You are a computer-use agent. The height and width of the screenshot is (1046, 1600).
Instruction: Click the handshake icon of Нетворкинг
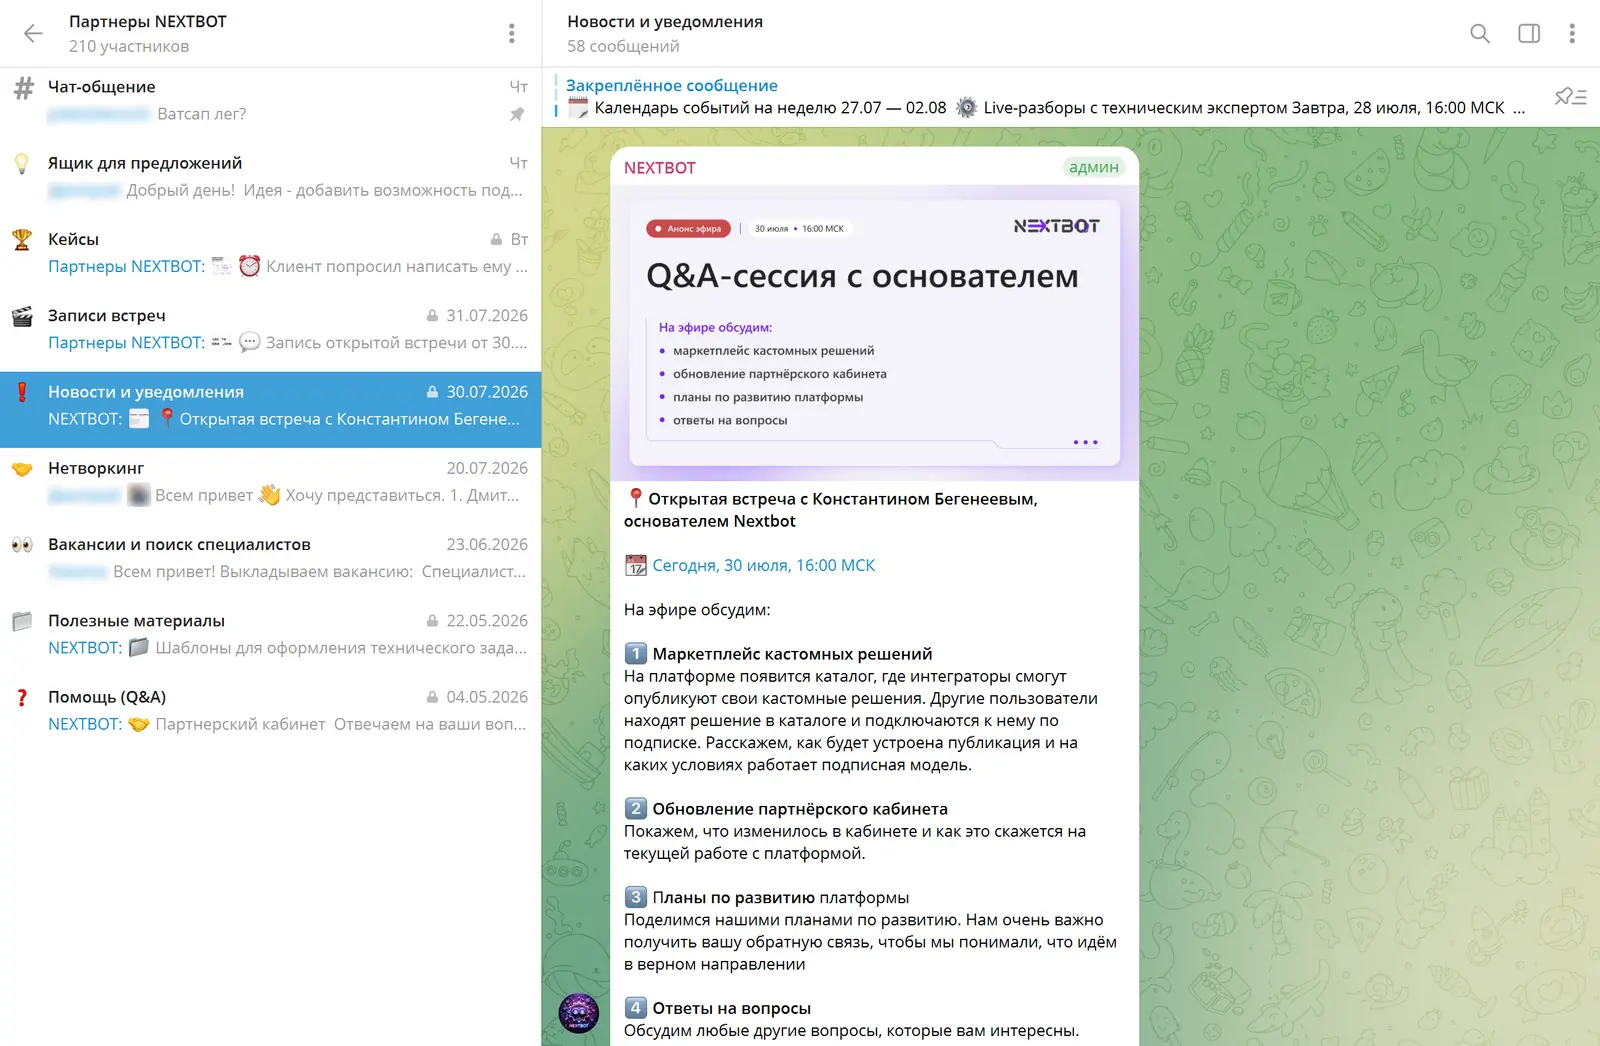[x=22, y=469]
